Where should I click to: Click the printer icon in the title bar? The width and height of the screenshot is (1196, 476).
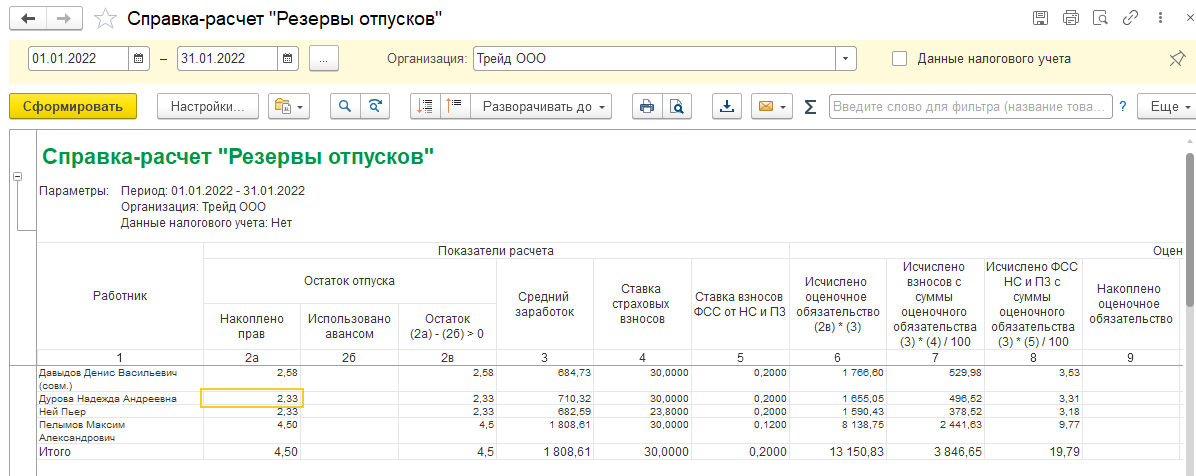[1070, 18]
